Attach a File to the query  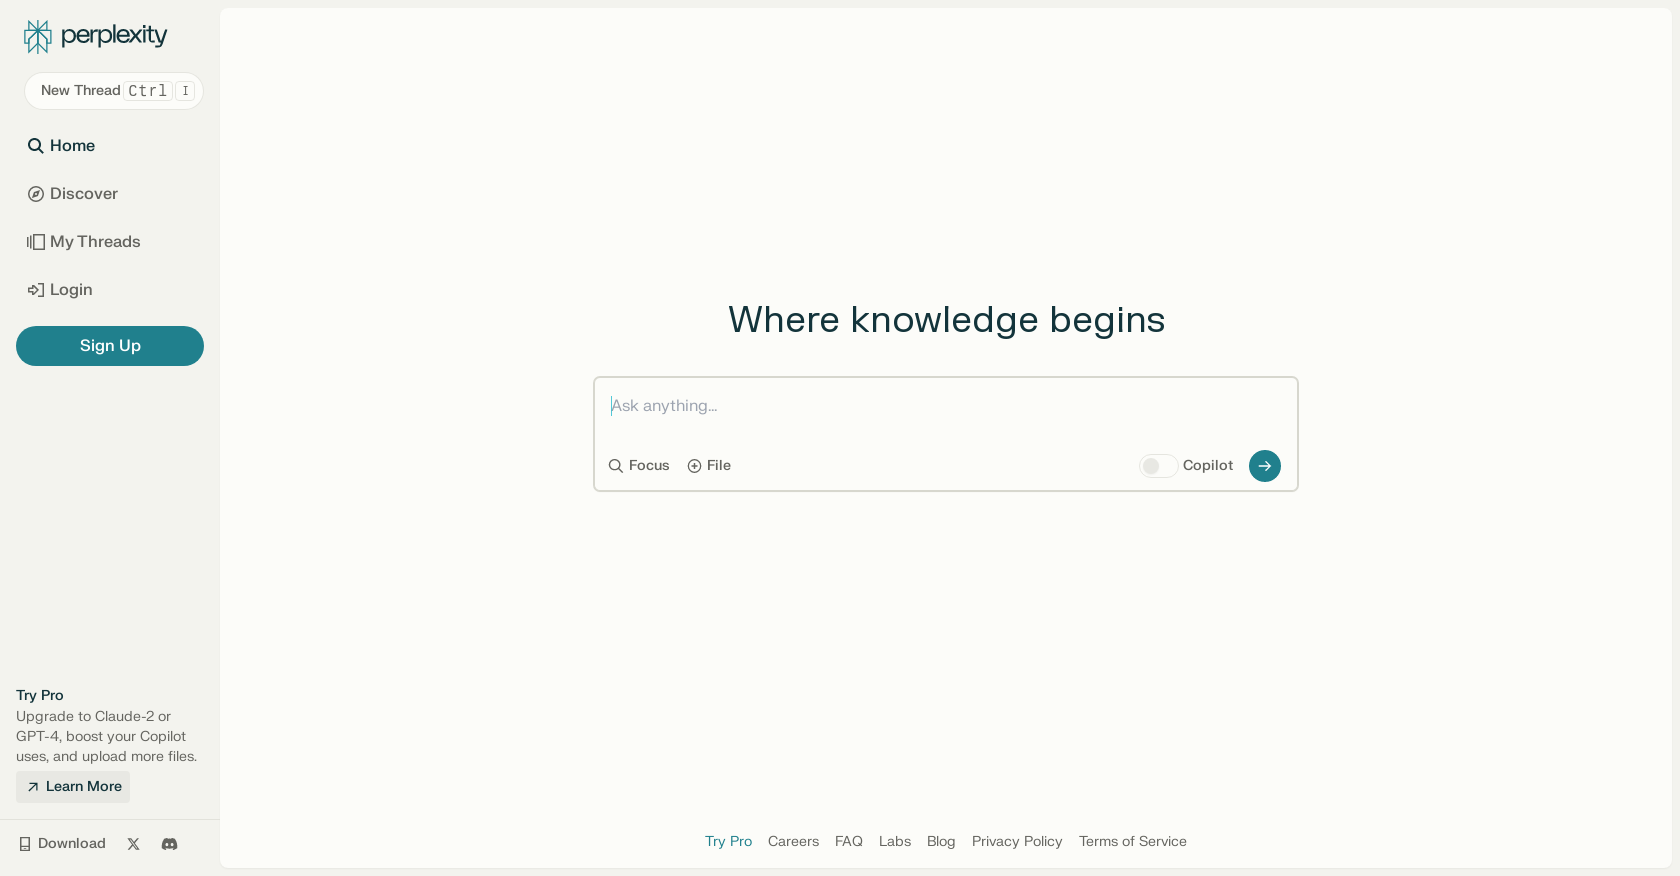[x=709, y=466]
